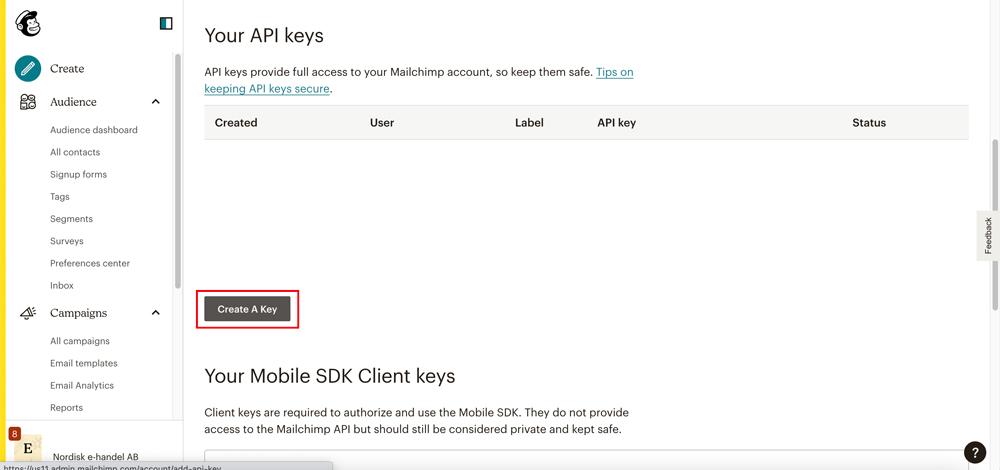Click the account avatar with notification badge
This screenshot has width=1000, height=470.
click(26, 446)
